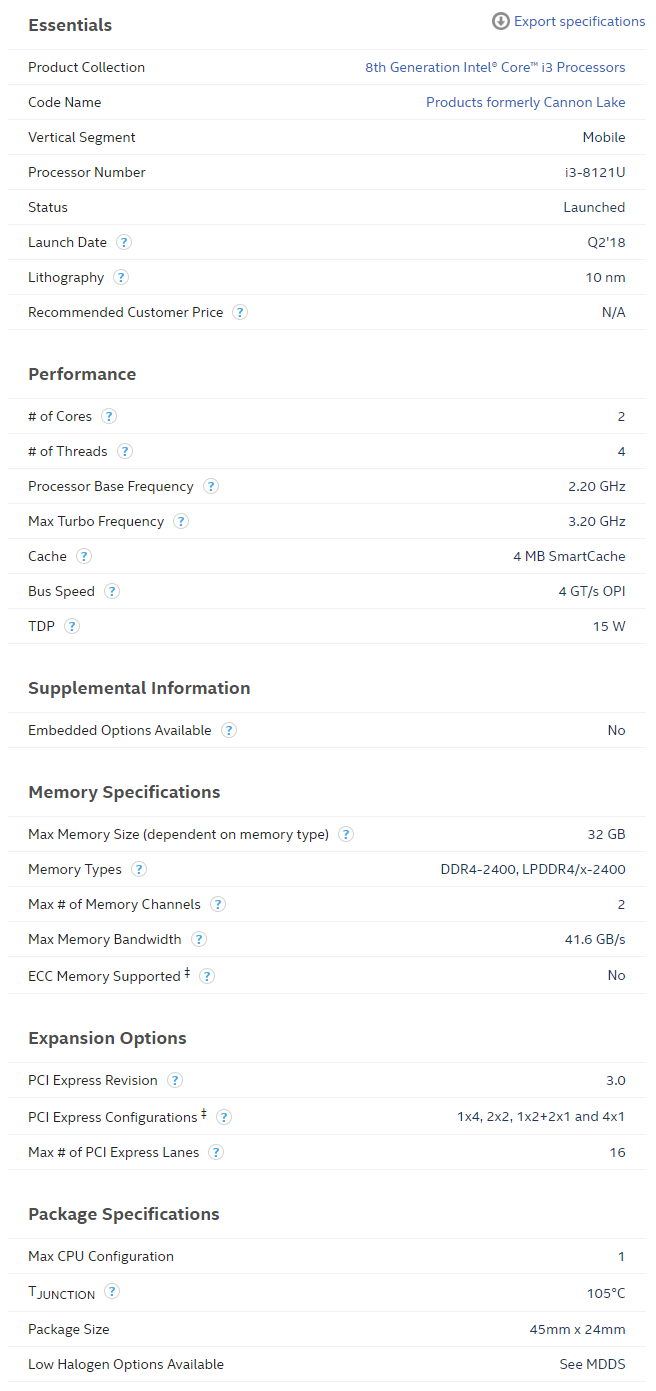Screen dimensions: 656x1391
Task: Follow Products formerly Cannon Lake link
Action: coord(525,102)
